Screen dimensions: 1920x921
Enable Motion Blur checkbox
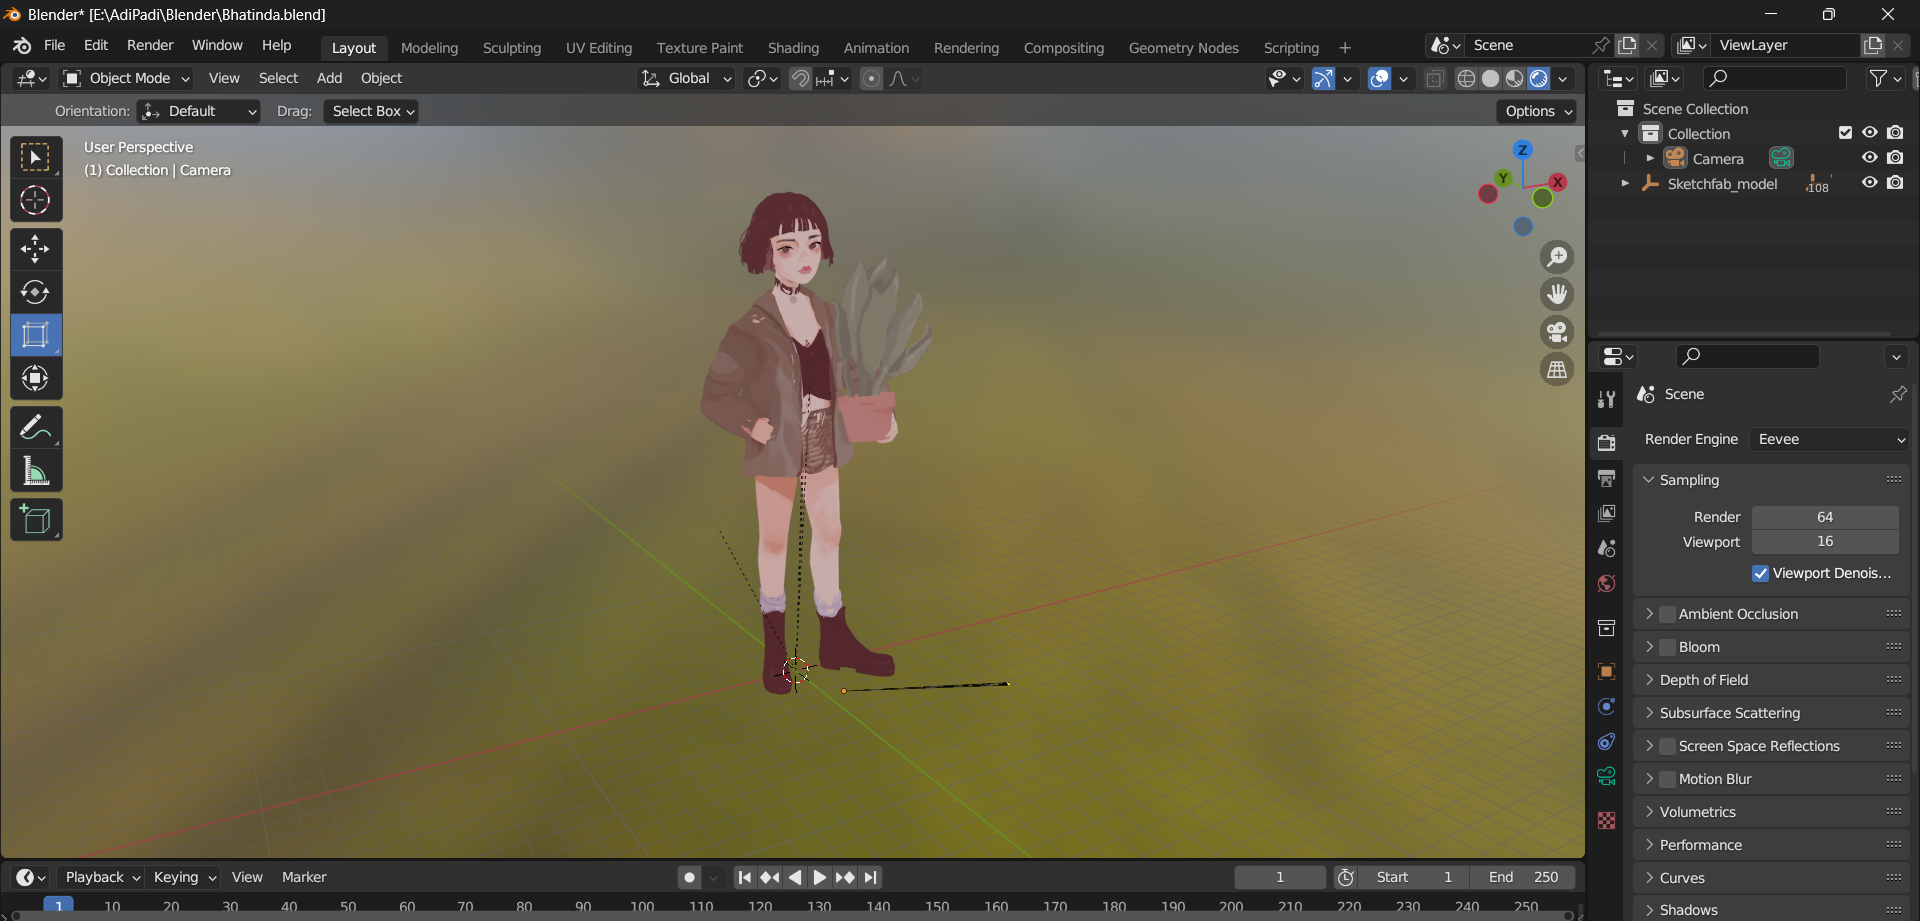pos(1667,779)
